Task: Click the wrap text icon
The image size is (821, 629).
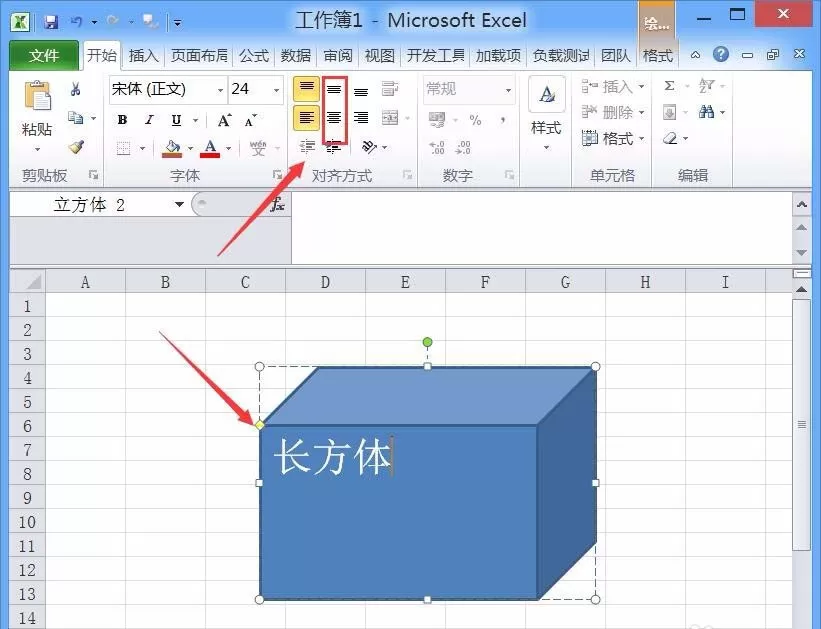Action: pyautogui.click(x=390, y=89)
